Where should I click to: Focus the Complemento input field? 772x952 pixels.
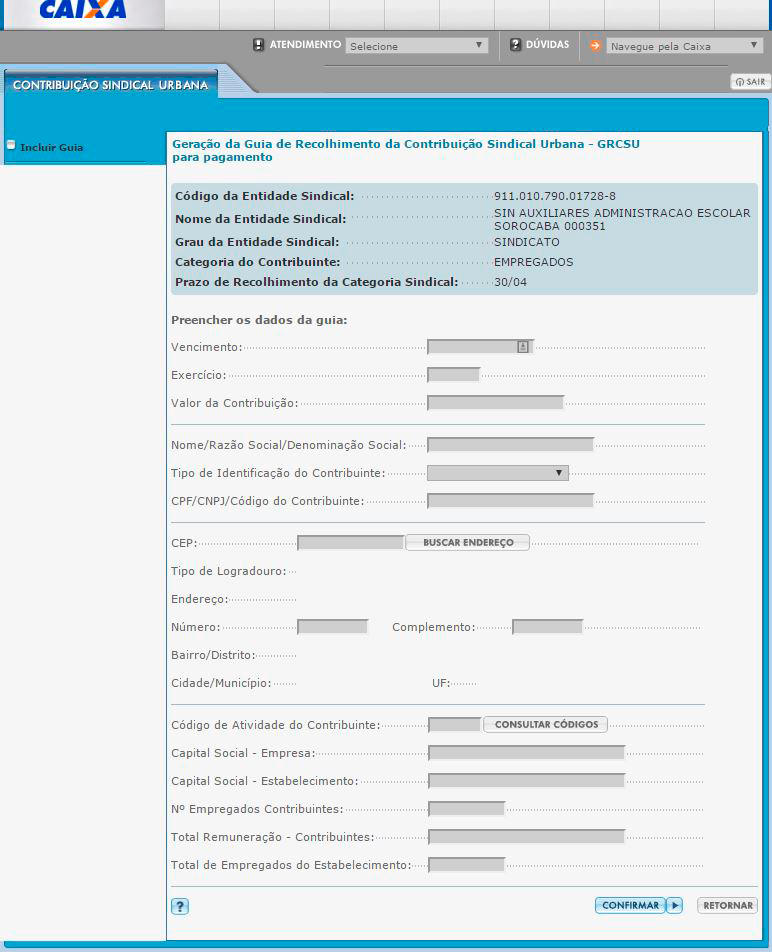[x=547, y=627]
